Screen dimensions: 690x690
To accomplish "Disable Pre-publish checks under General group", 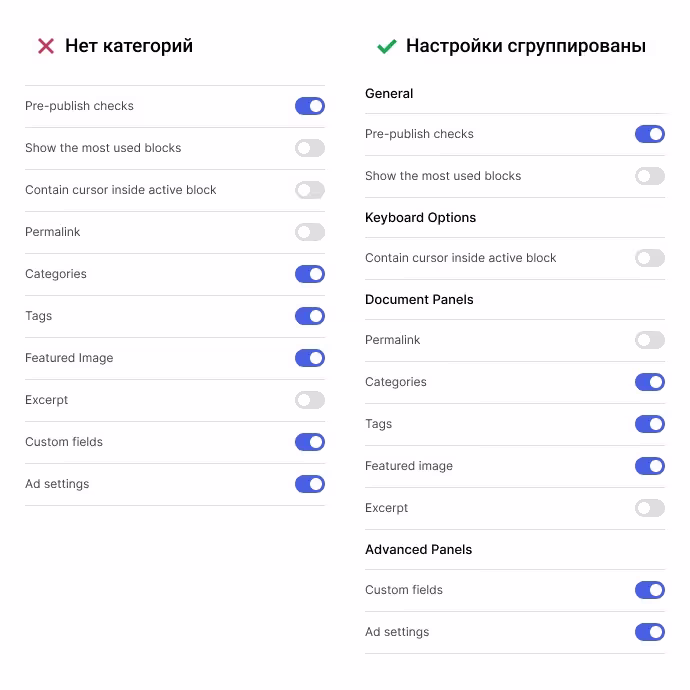I will [650, 134].
